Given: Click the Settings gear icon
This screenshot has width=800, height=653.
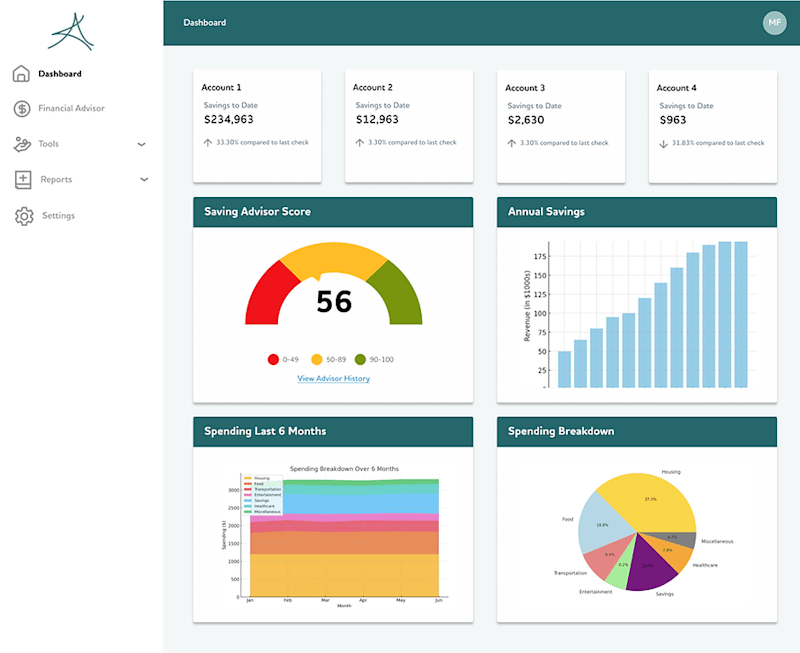Looking at the screenshot, I should click(x=24, y=216).
